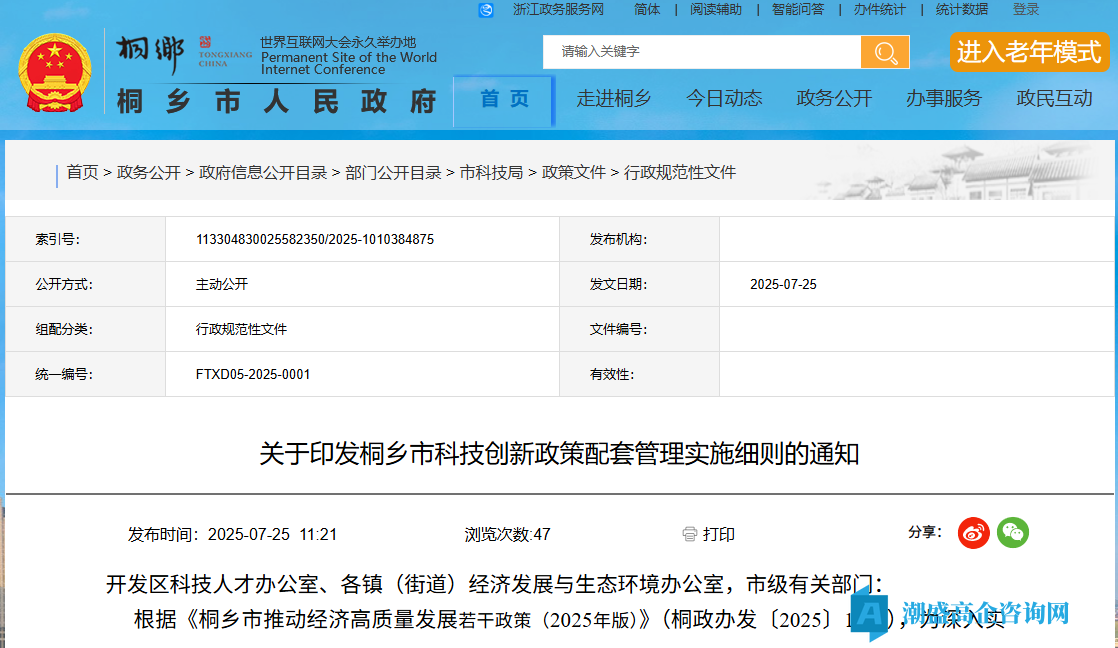Viewport: 1118px width, 648px height.
Task: Click the 桐乡 Tongxiang China calligraphy logo
Action: click(150, 54)
